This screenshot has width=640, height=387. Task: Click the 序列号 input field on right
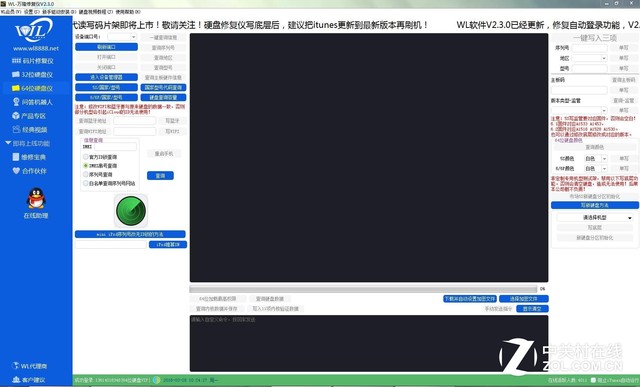(589, 48)
